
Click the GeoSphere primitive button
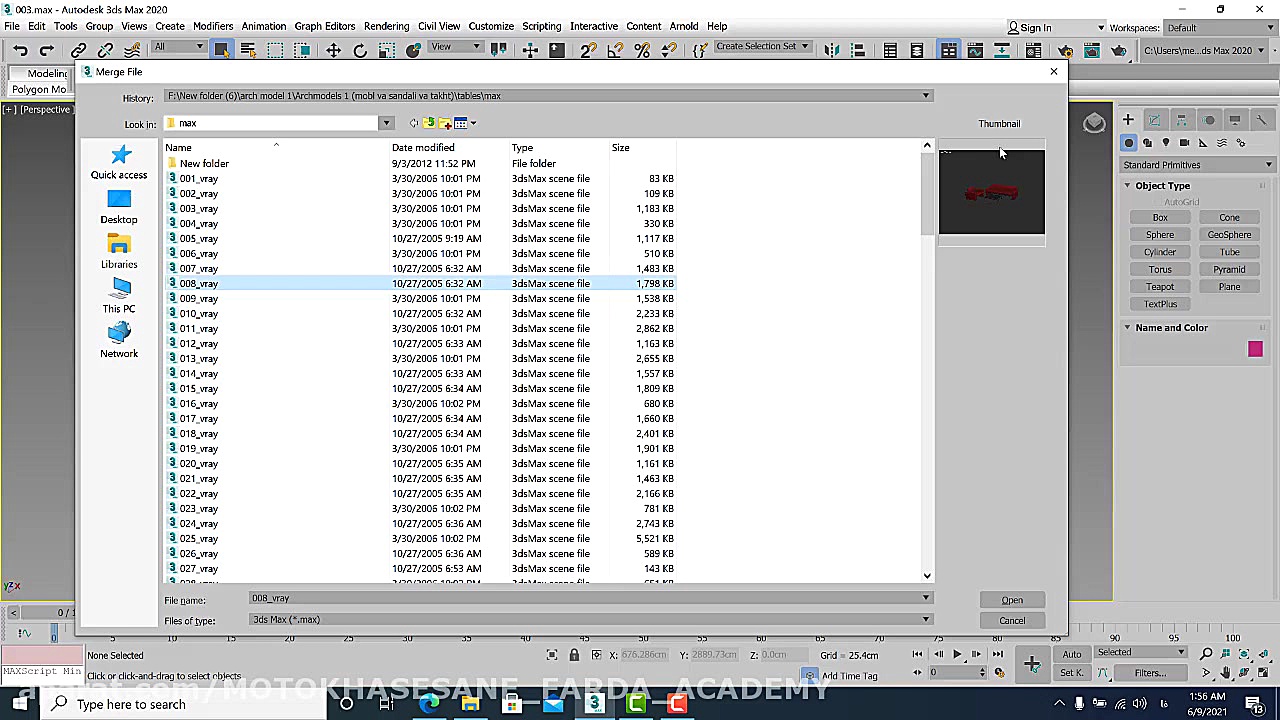tap(1229, 235)
